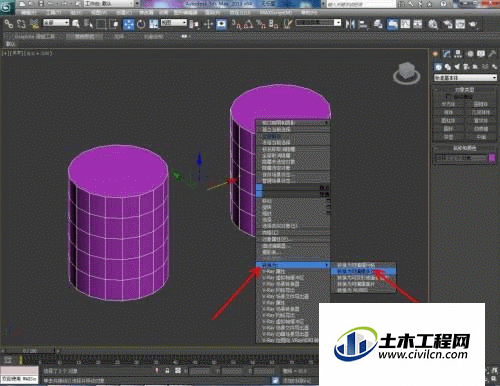Click the Cameras category icon in Create panel
500x386 pixels.
click(466, 67)
